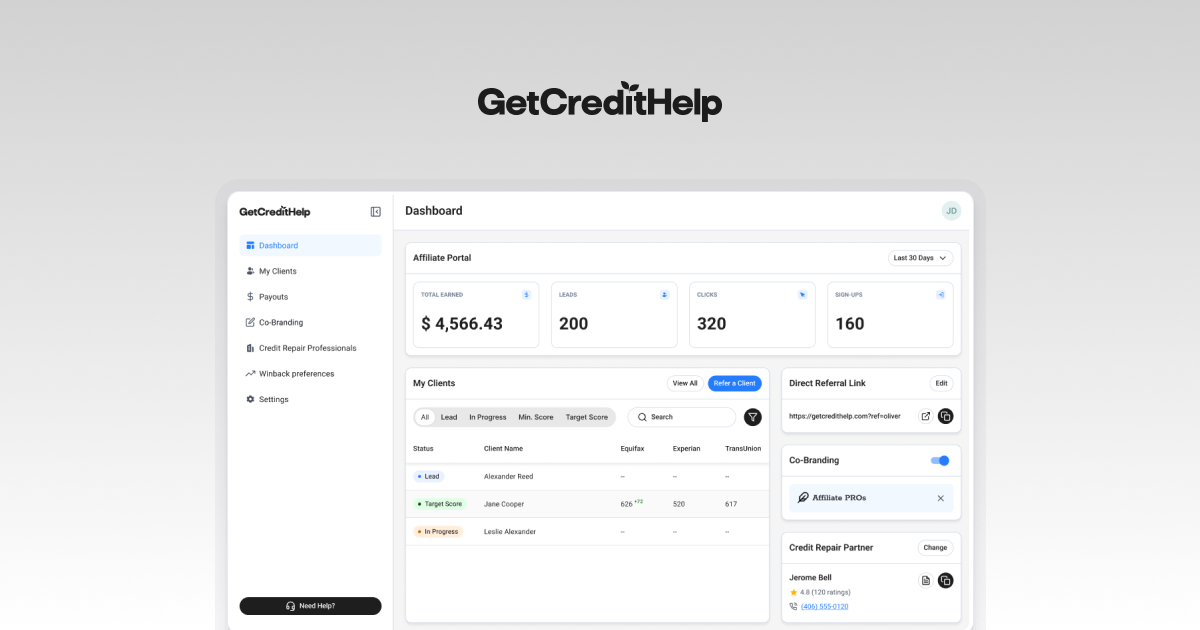The height and width of the screenshot is (630, 1200).
Task: Click the Clicks card cursor icon
Action: coord(802,294)
